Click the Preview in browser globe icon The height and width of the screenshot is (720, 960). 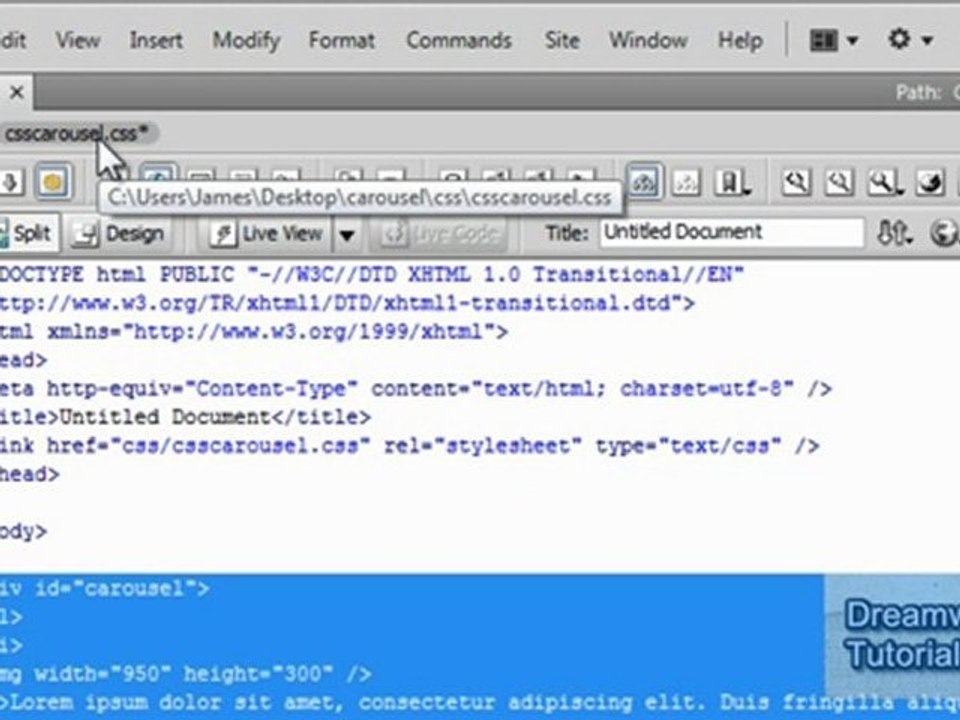click(944, 233)
